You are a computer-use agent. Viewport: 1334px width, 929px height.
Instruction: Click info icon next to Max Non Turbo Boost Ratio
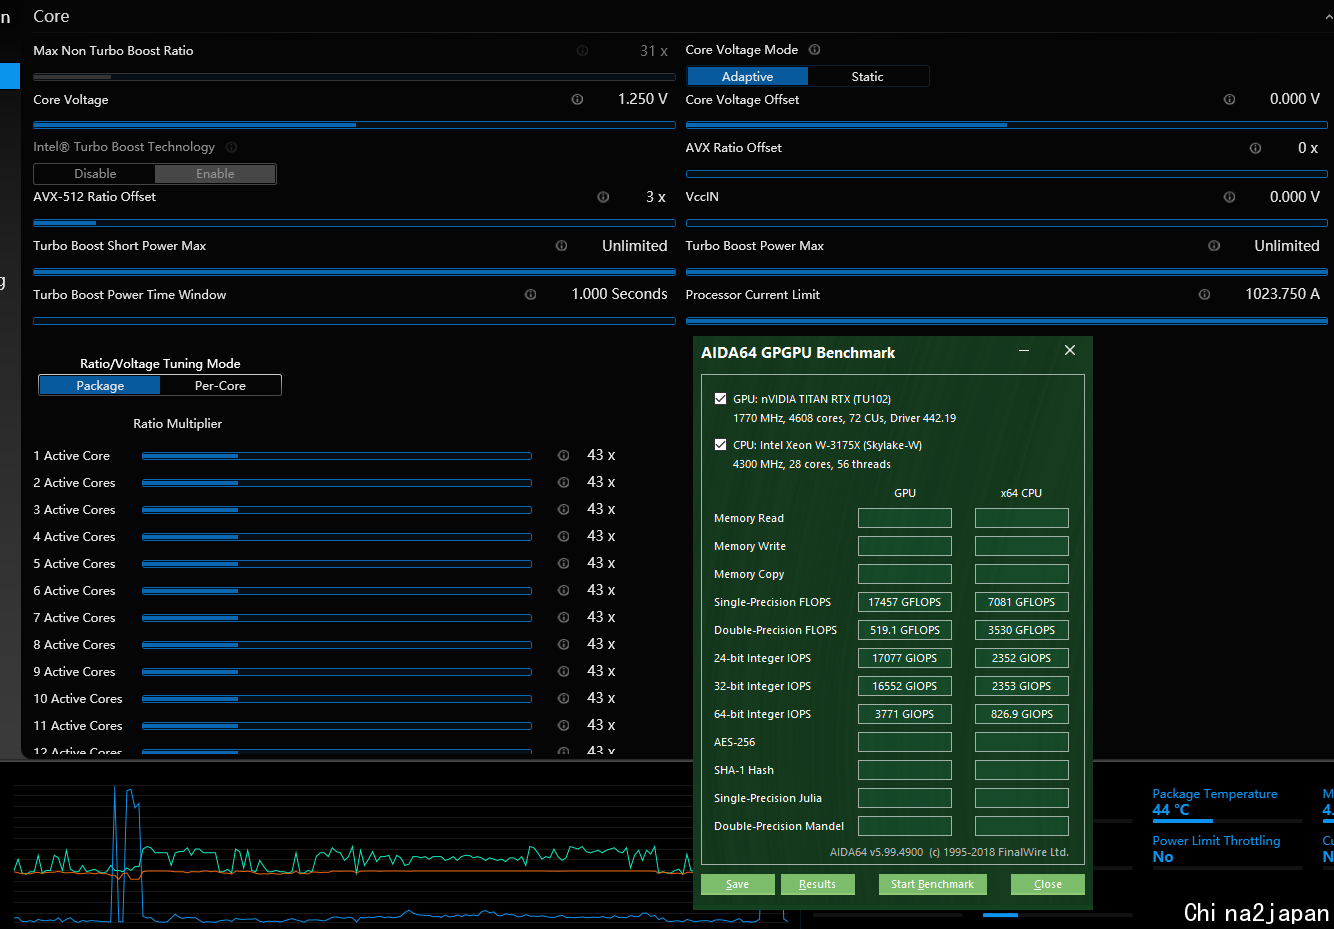[x=582, y=50]
